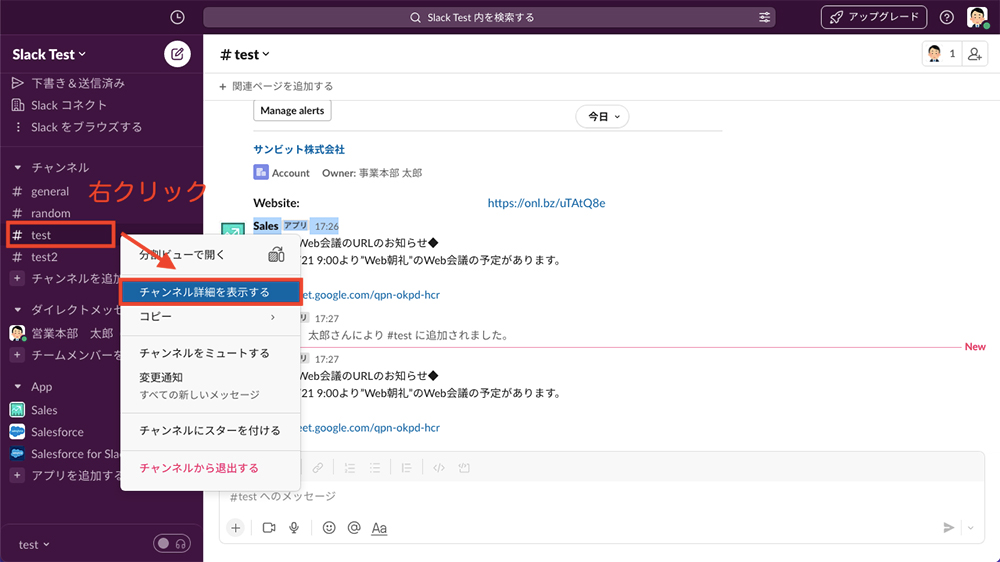The image size is (1000, 562).
Task: Open the attach plus button in composer
Action: [x=235, y=528]
